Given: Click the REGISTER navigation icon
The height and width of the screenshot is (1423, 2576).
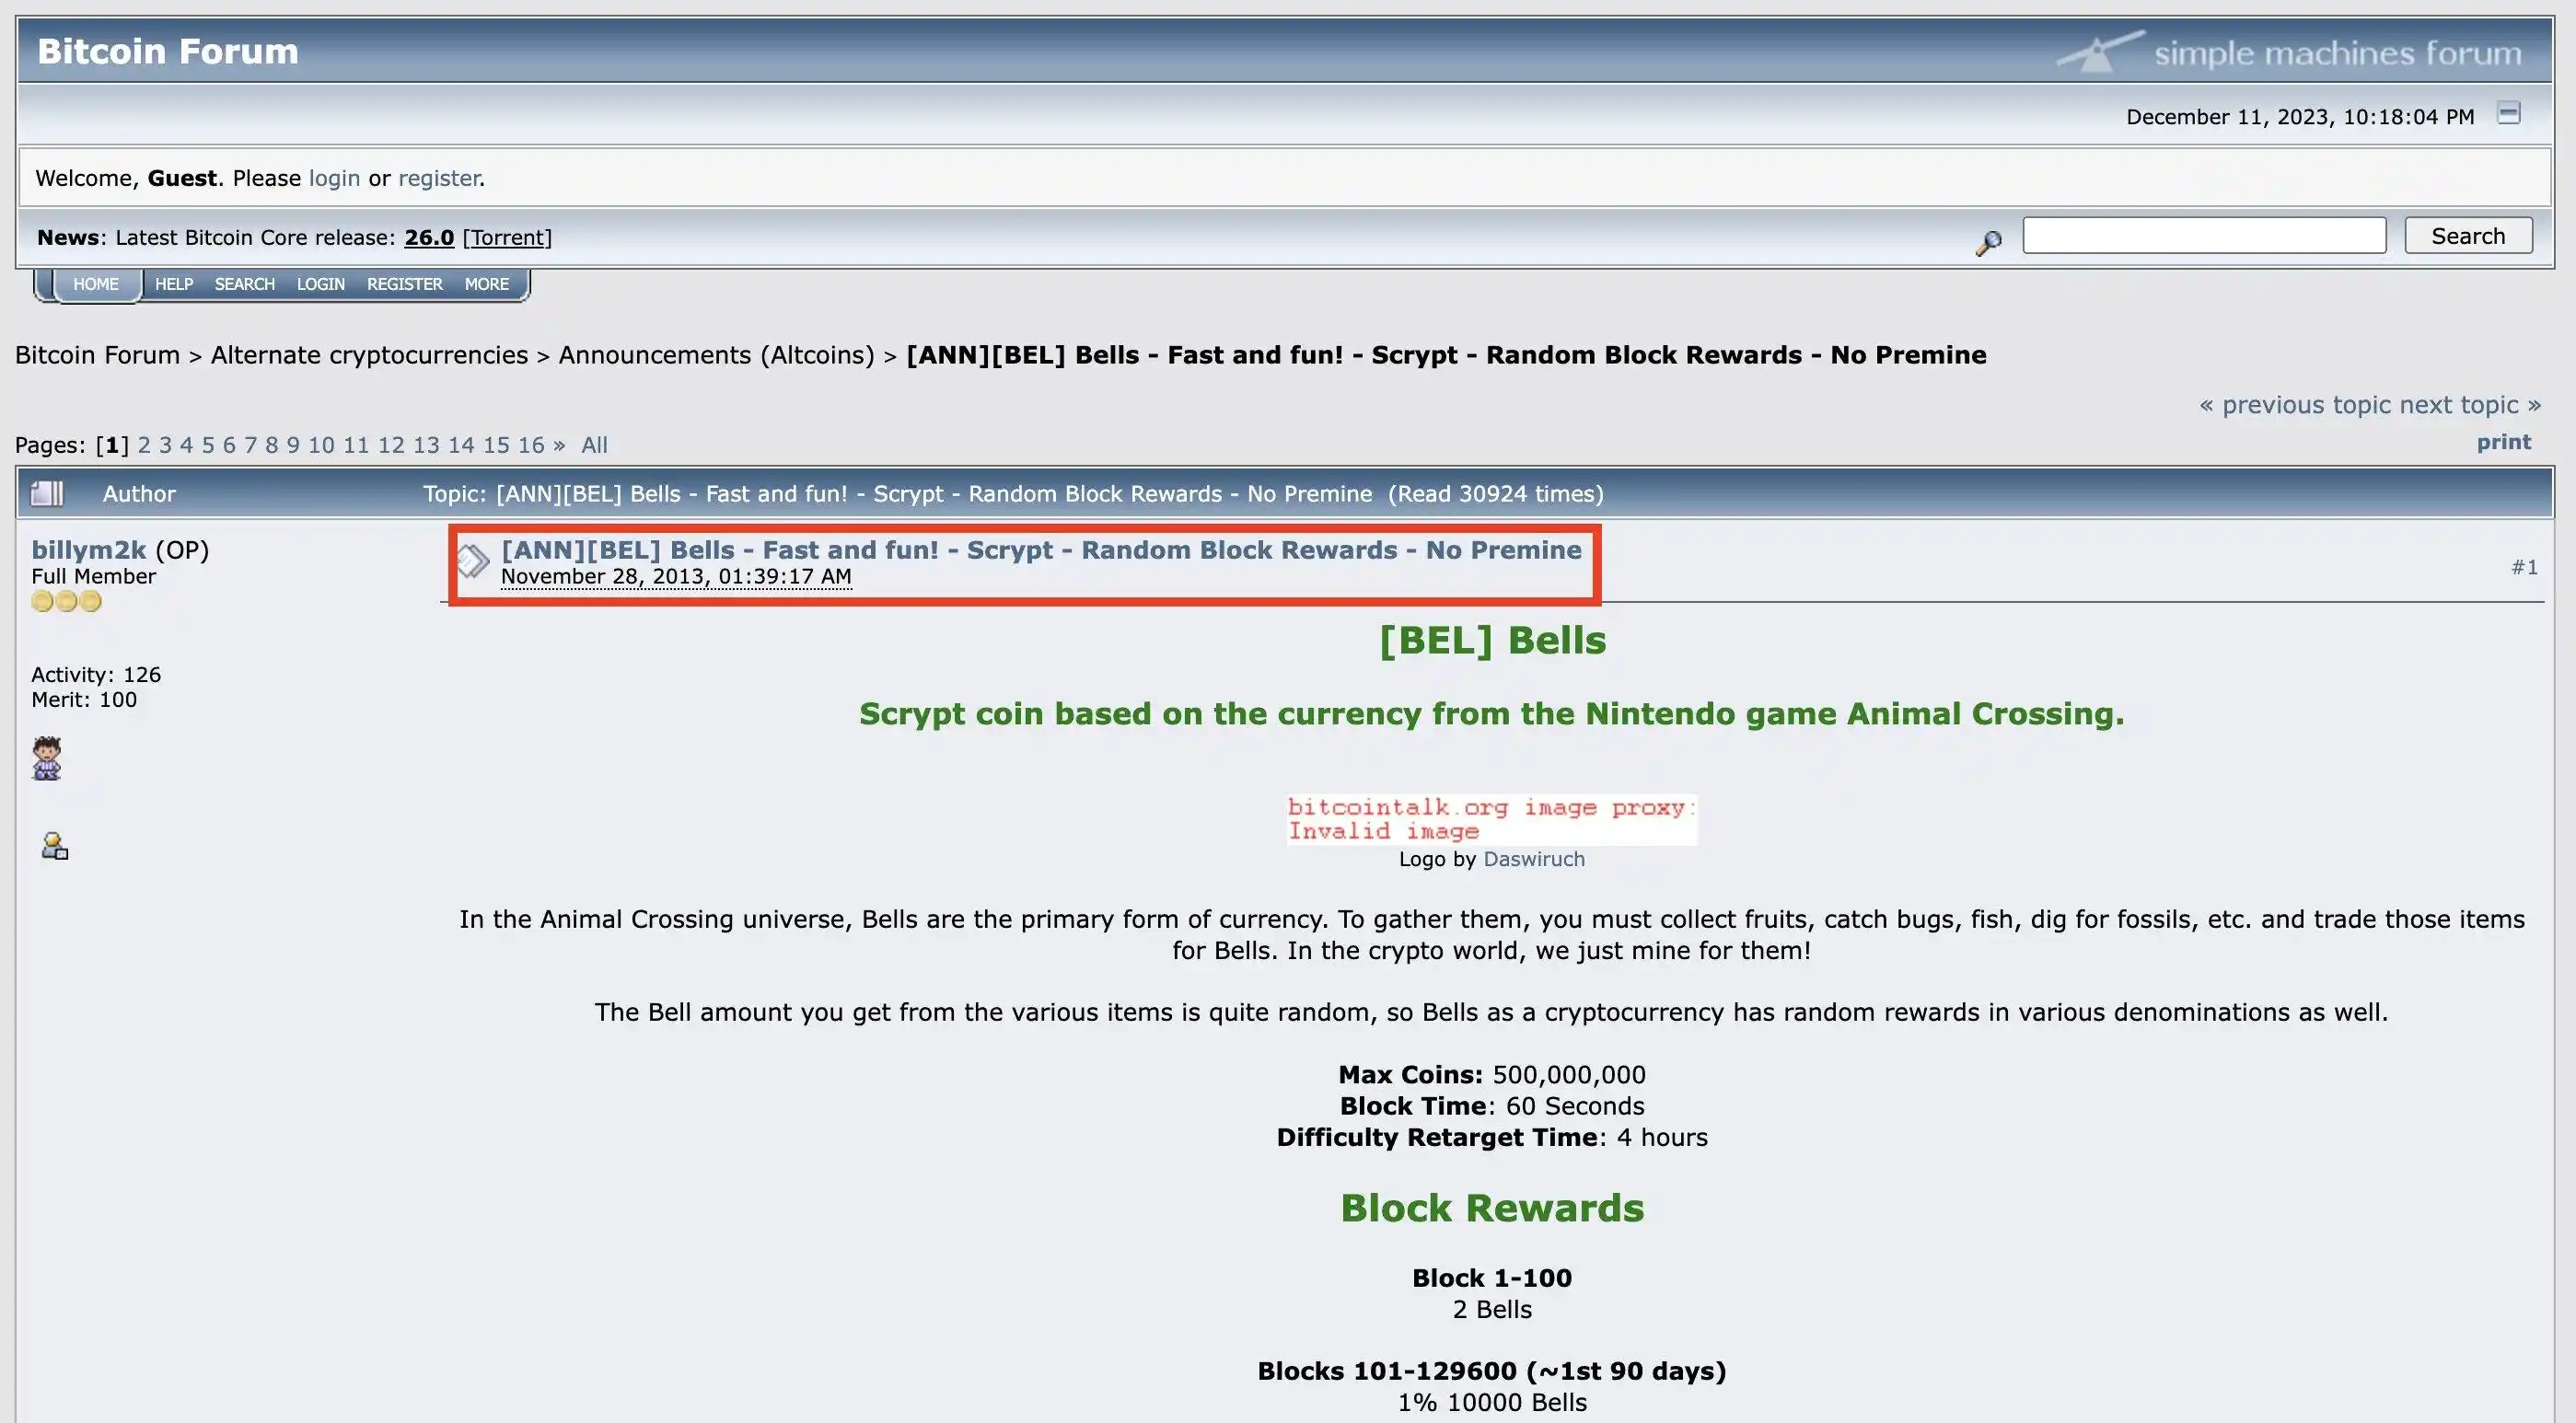Looking at the screenshot, I should 405,281.
